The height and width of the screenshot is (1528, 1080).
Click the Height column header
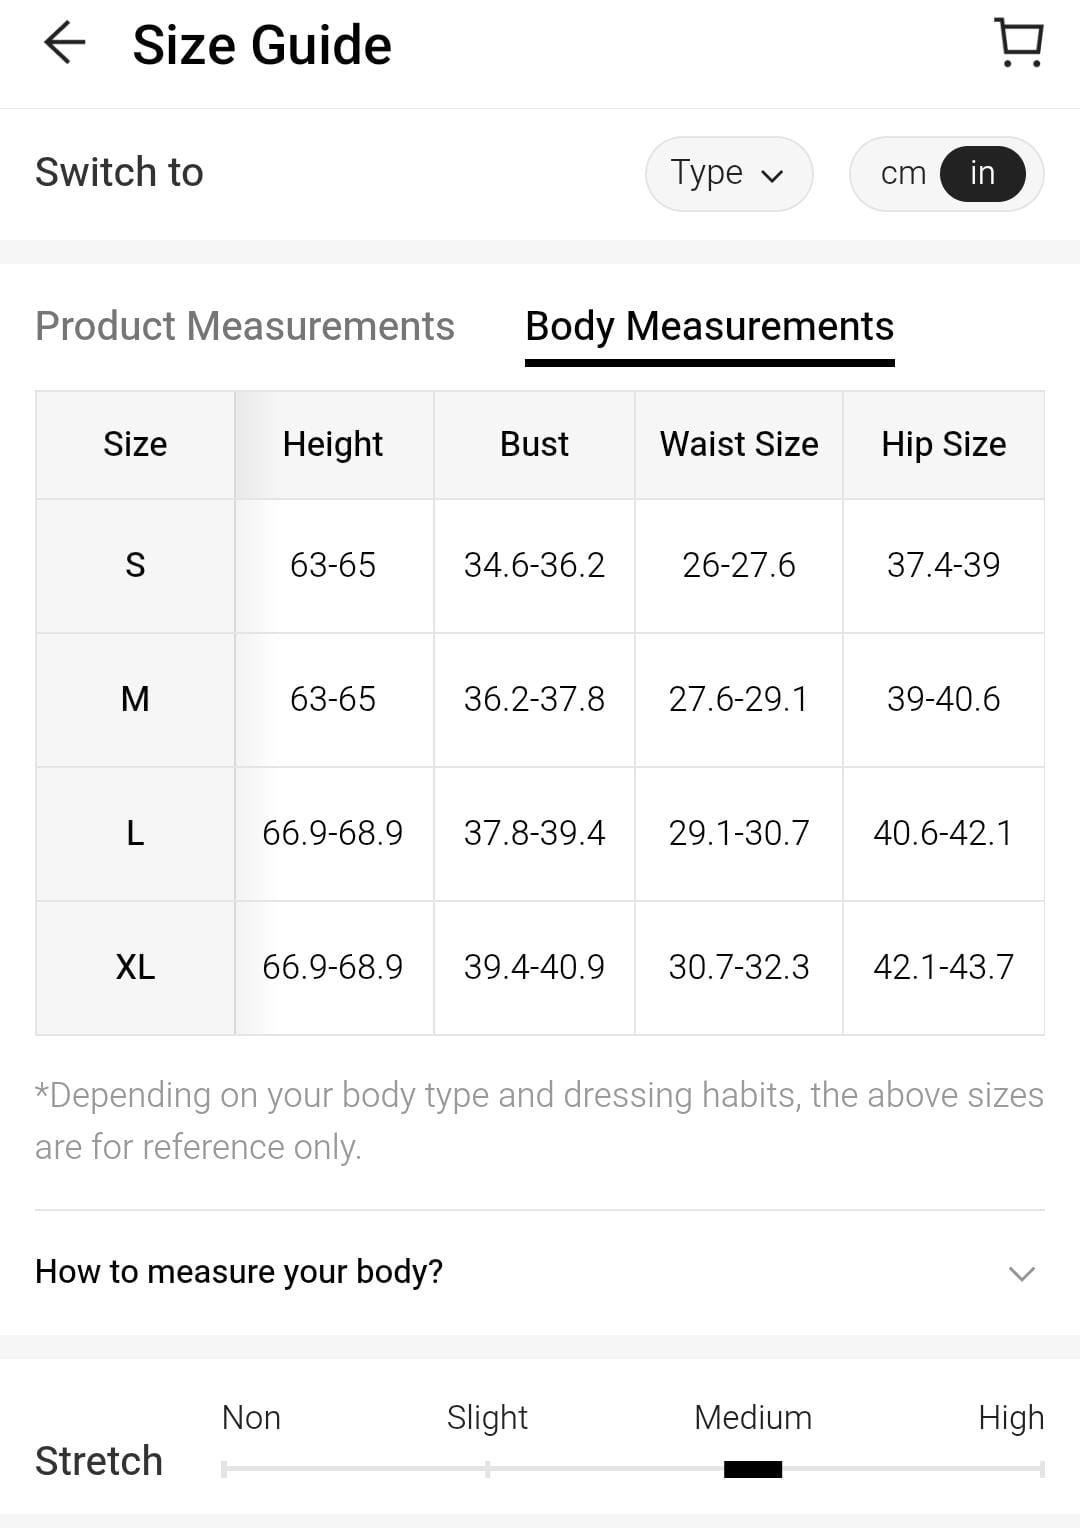(x=333, y=444)
